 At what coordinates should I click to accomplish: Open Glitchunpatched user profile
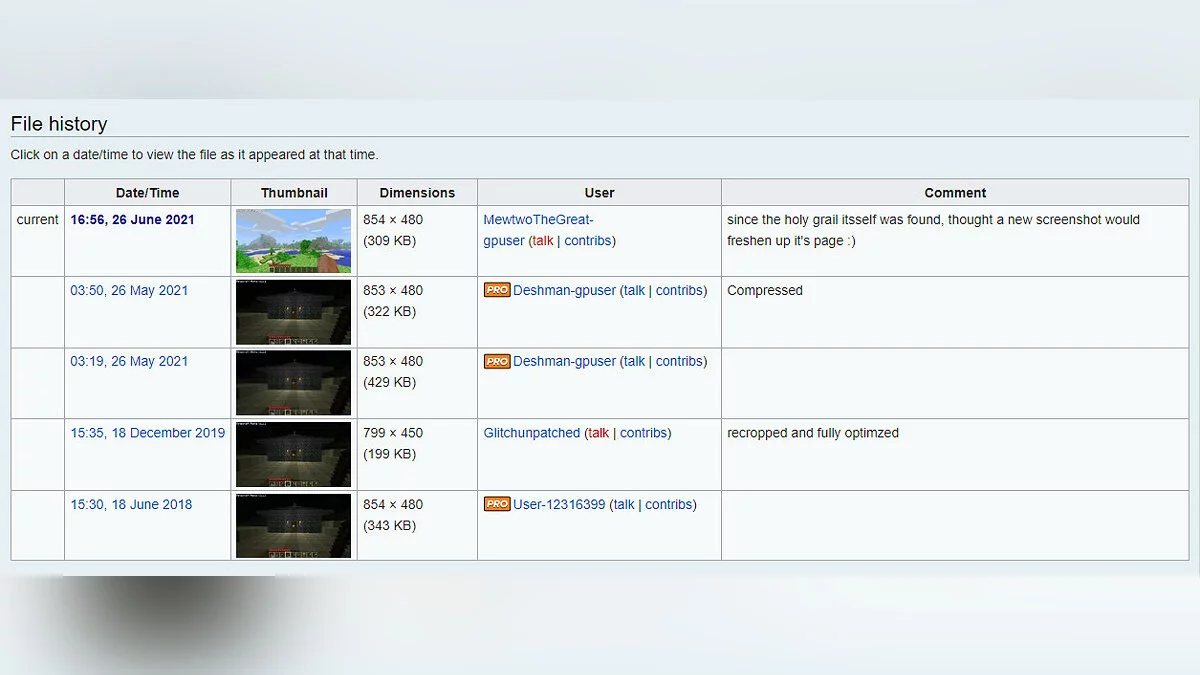point(531,433)
